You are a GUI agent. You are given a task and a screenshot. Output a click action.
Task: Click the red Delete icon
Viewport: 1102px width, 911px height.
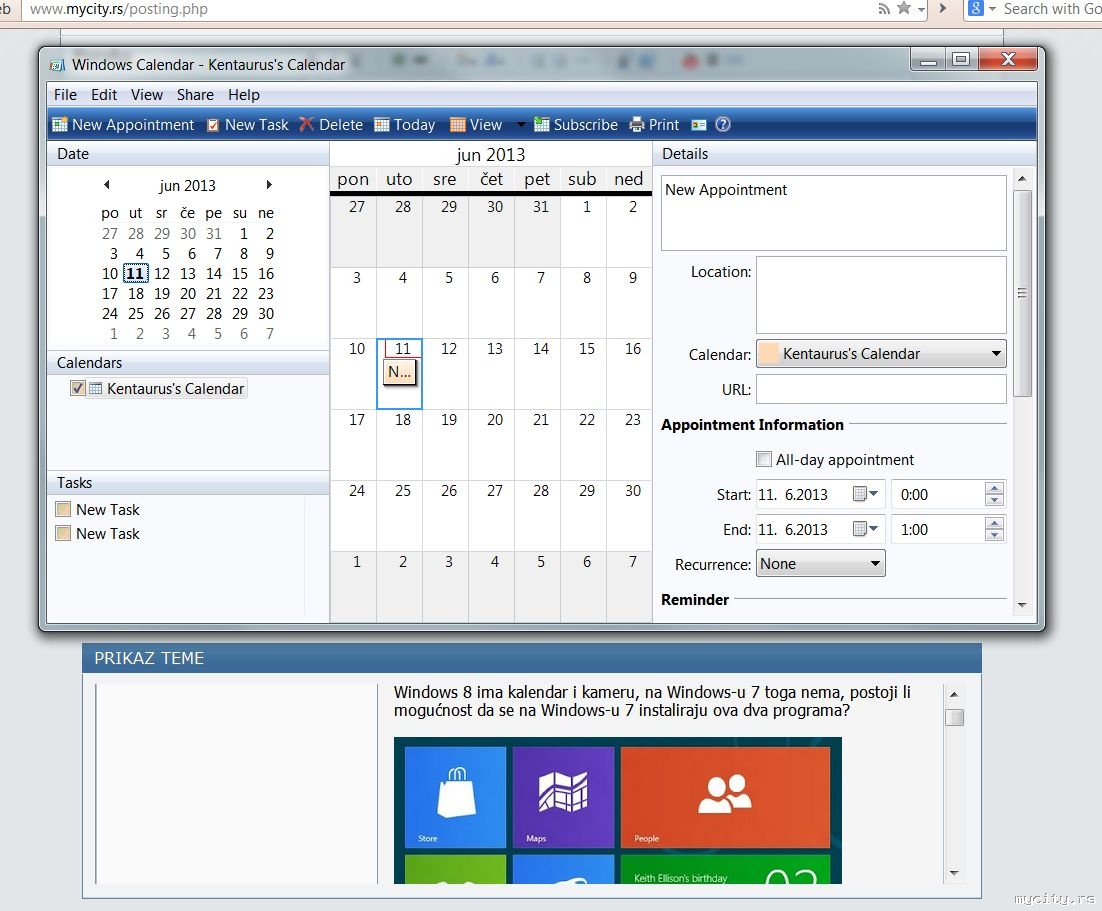306,124
